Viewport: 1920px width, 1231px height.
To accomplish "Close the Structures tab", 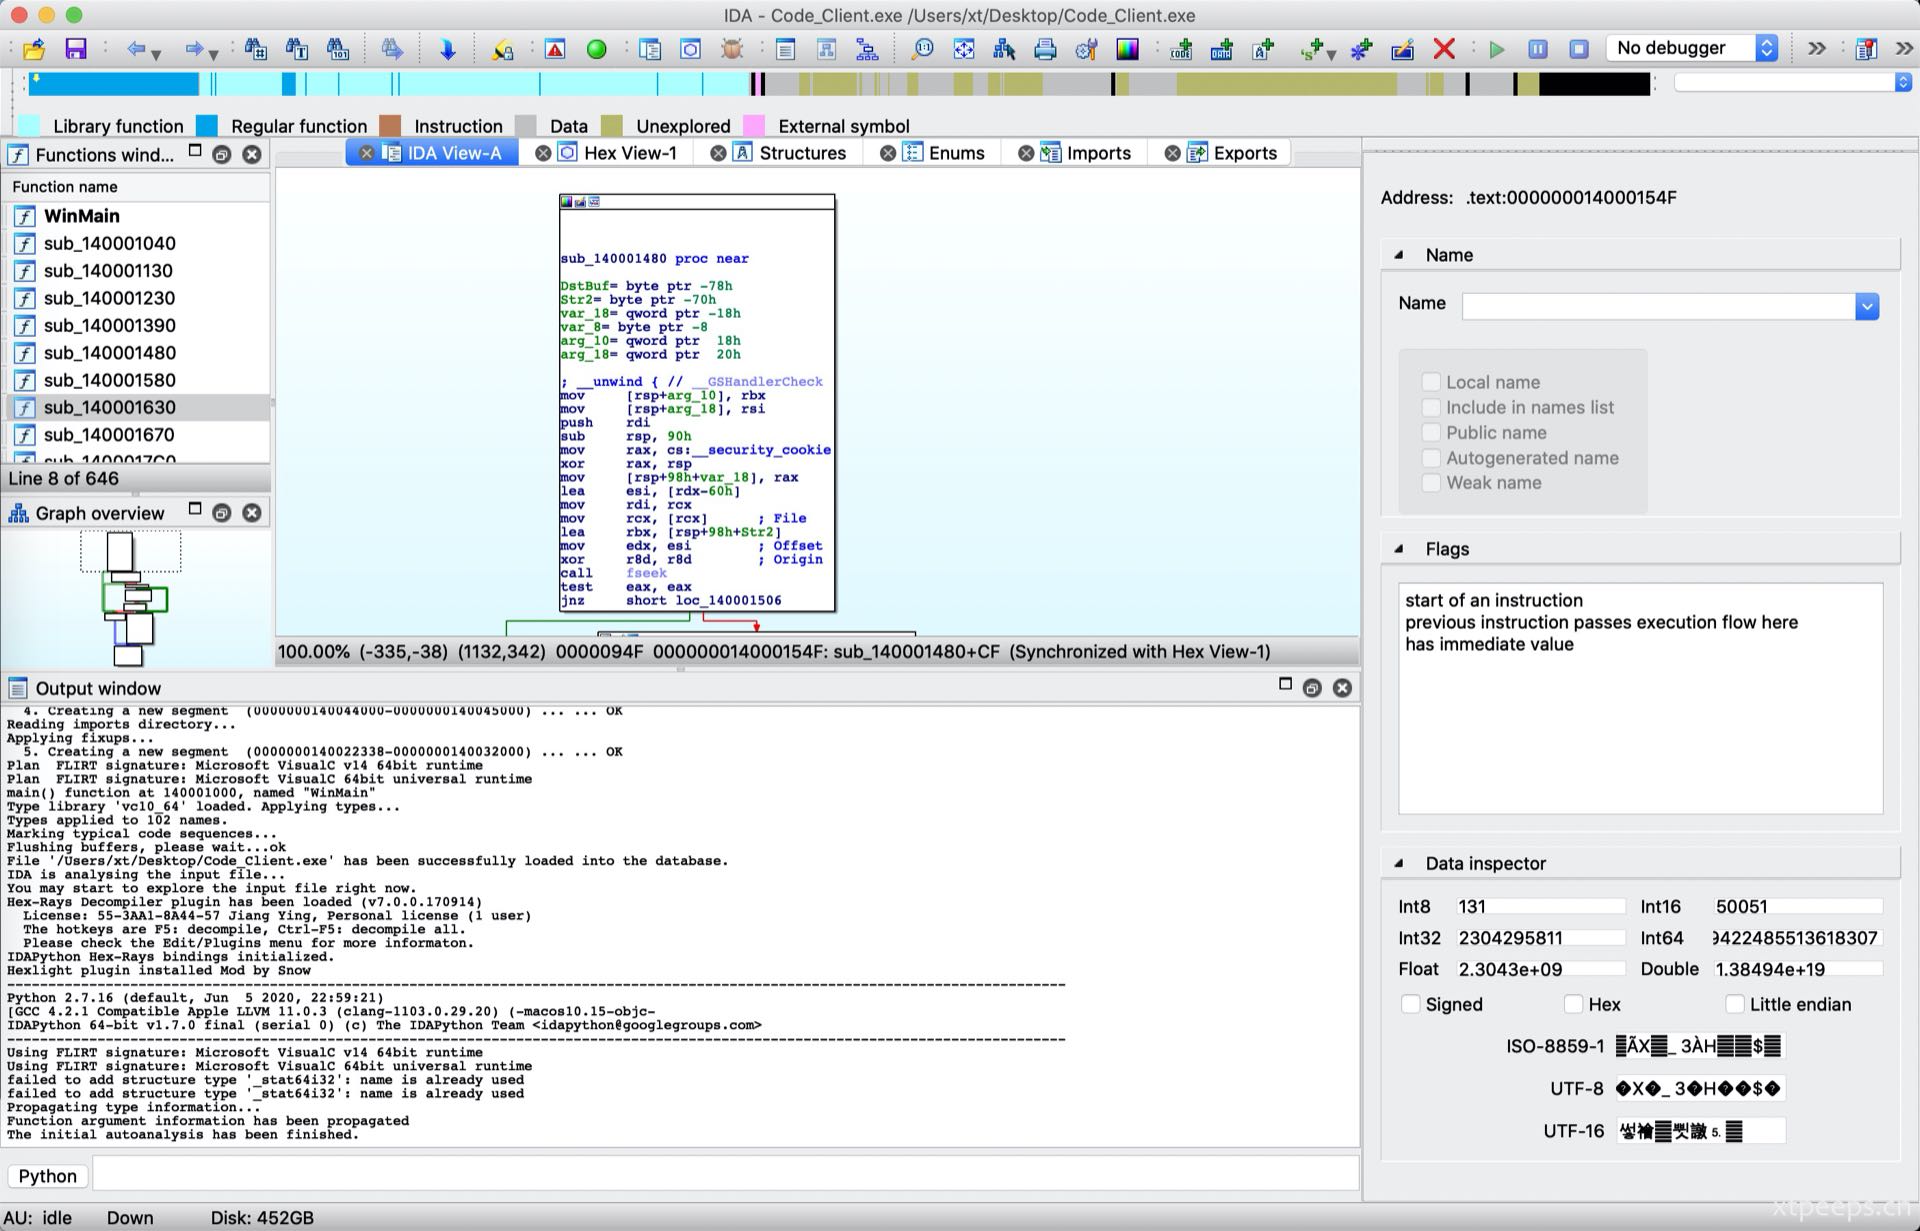I will [718, 153].
